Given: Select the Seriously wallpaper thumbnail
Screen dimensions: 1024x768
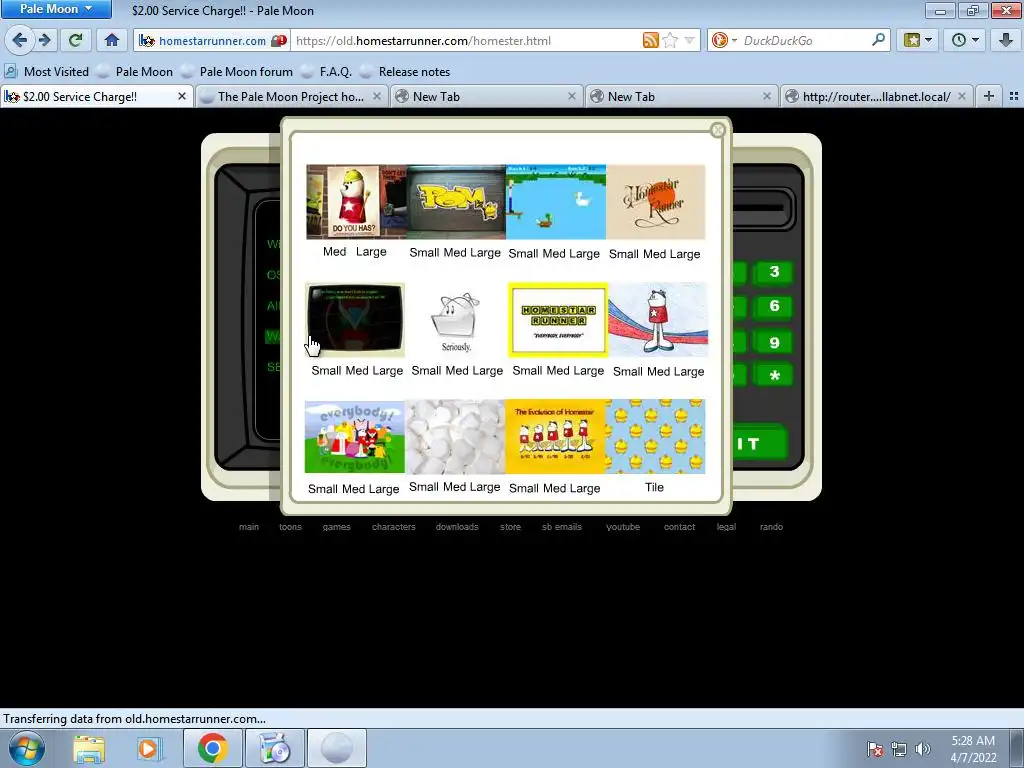Looking at the screenshot, I should point(456,320).
